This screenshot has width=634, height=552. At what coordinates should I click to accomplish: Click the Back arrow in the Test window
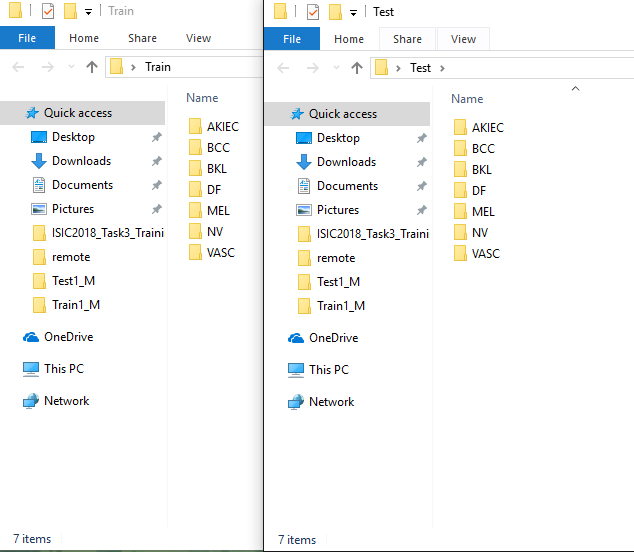click(283, 68)
